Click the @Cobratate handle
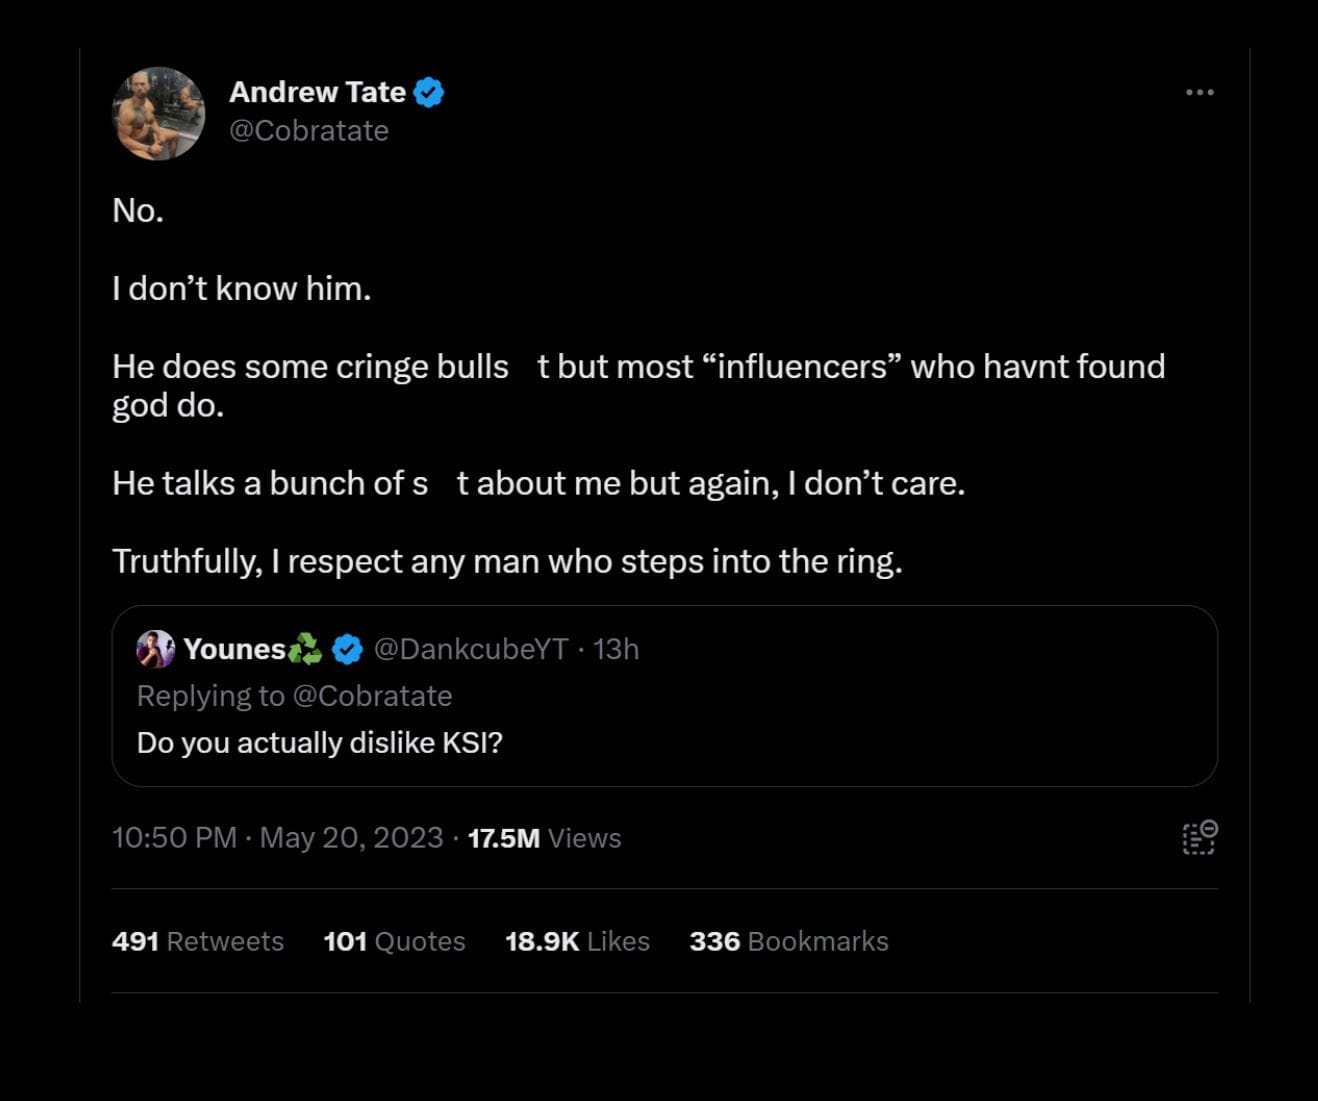 click(x=309, y=130)
